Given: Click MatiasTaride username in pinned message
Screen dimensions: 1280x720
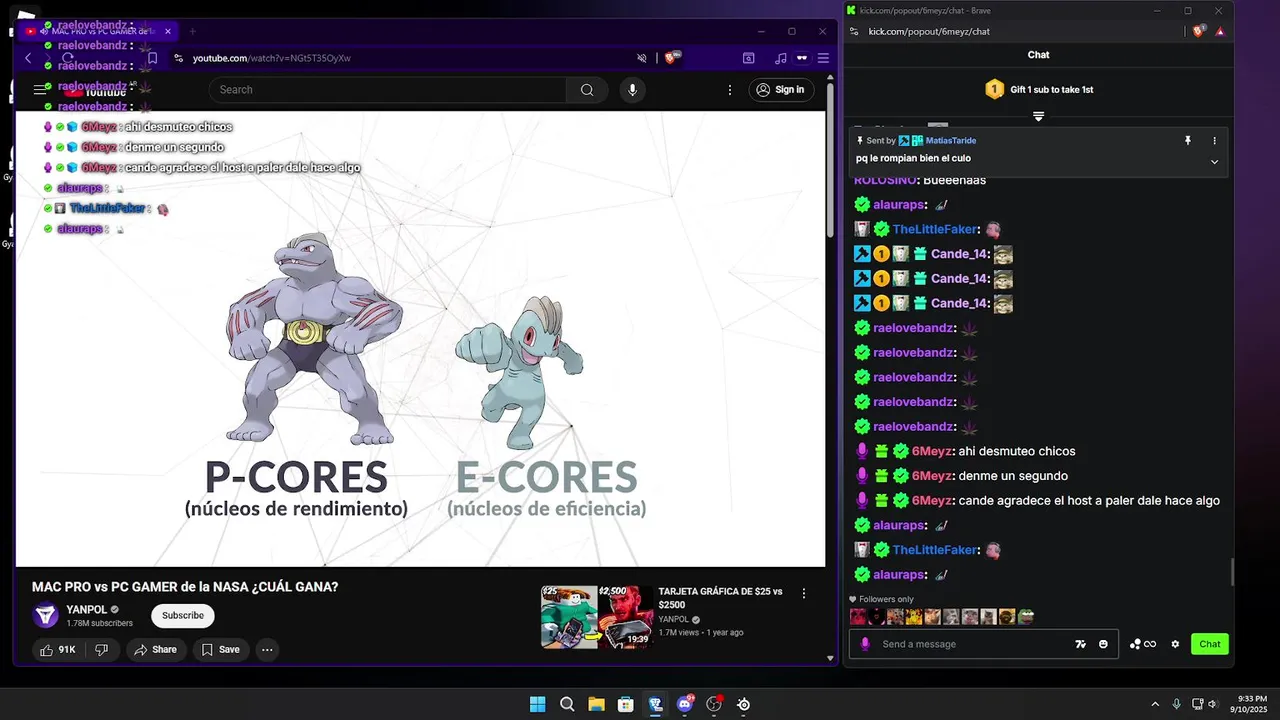Looking at the screenshot, I should coord(951,141).
